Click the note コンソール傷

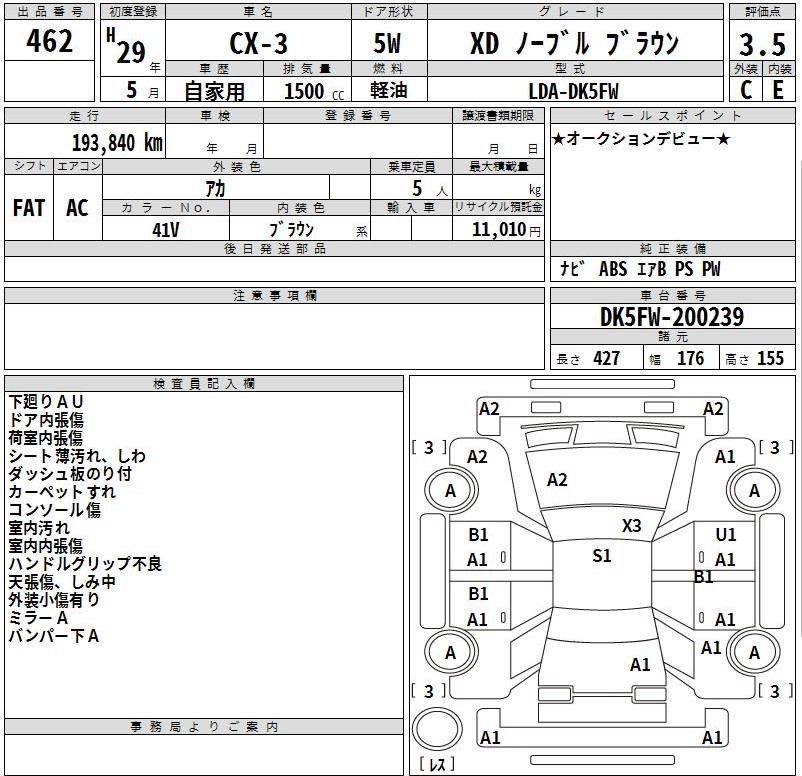55,509
